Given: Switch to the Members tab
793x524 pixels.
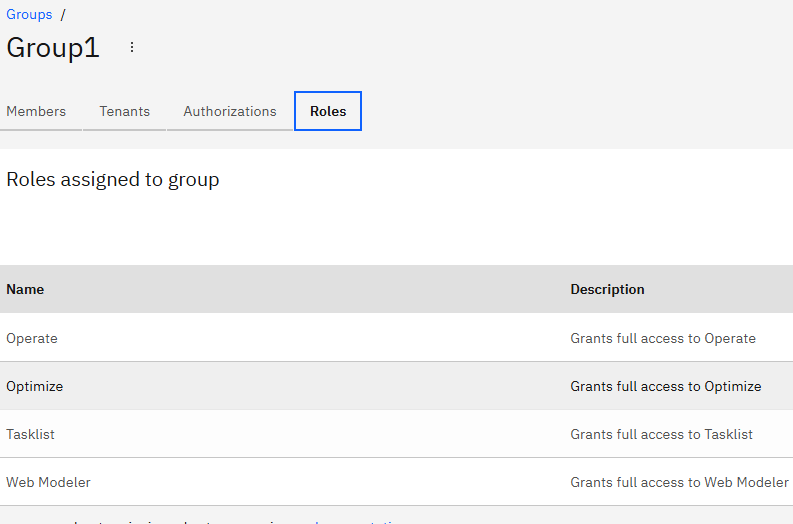Looking at the screenshot, I should [x=36, y=111].
